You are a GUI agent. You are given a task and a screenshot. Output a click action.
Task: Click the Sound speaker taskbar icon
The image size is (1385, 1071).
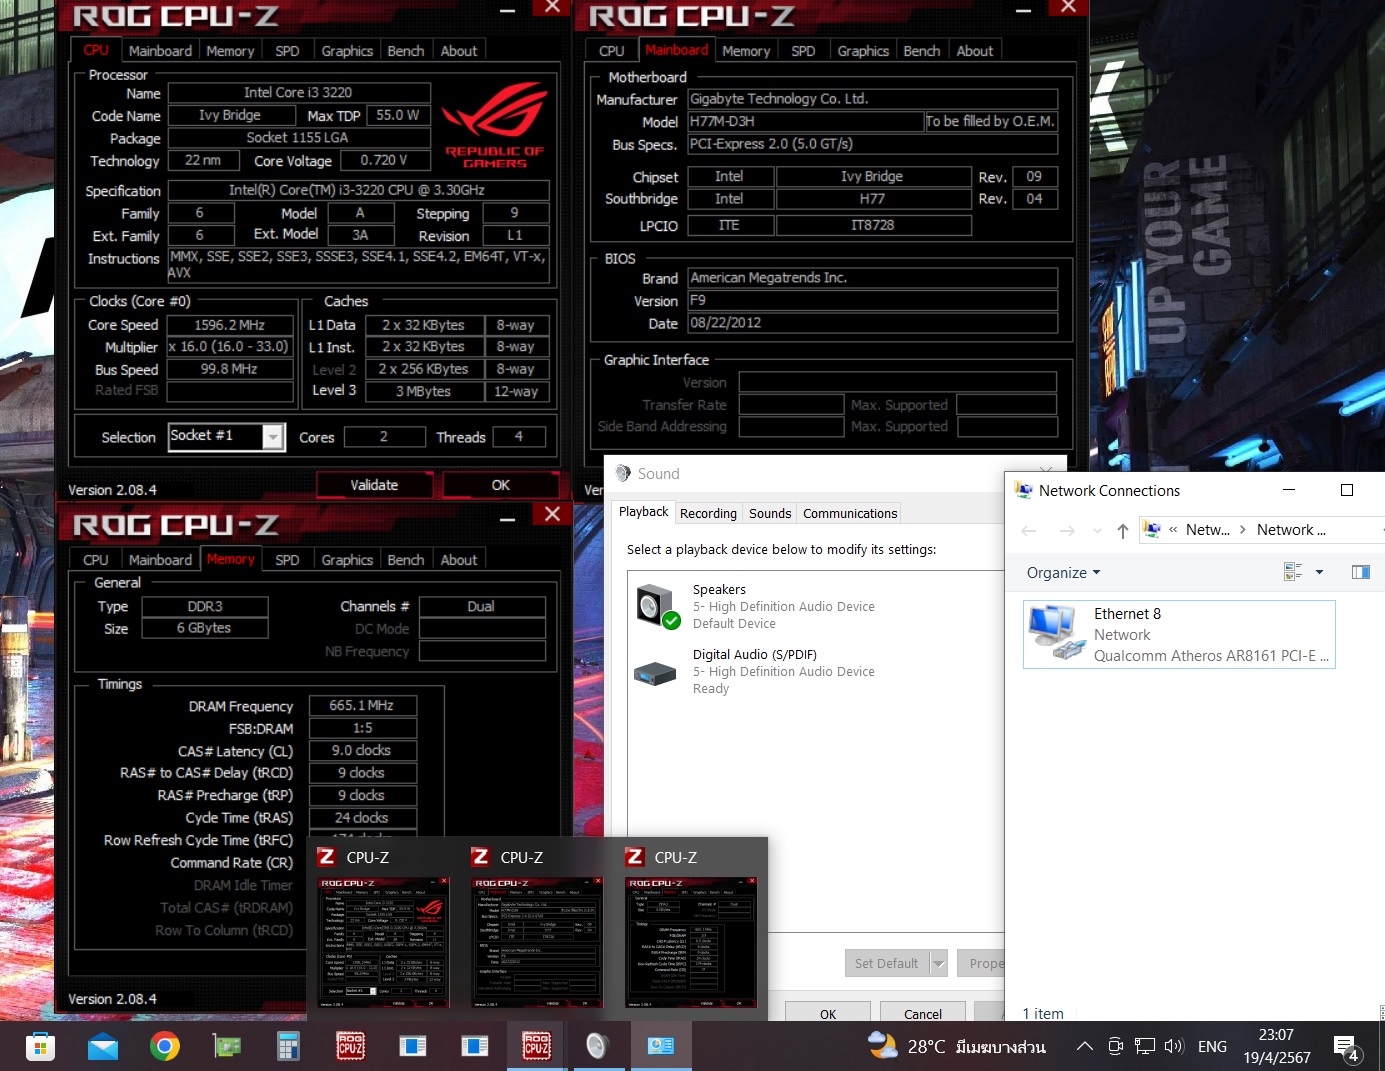[597, 1046]
